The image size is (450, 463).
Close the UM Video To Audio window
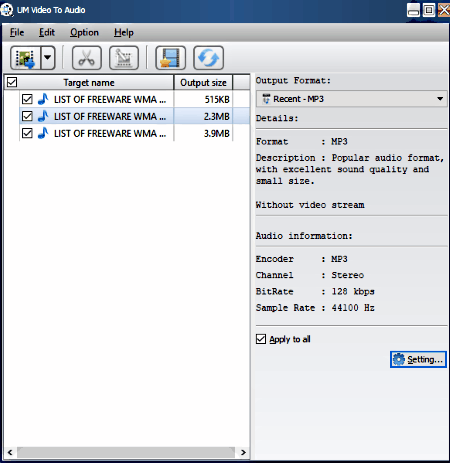pos(444,10)
